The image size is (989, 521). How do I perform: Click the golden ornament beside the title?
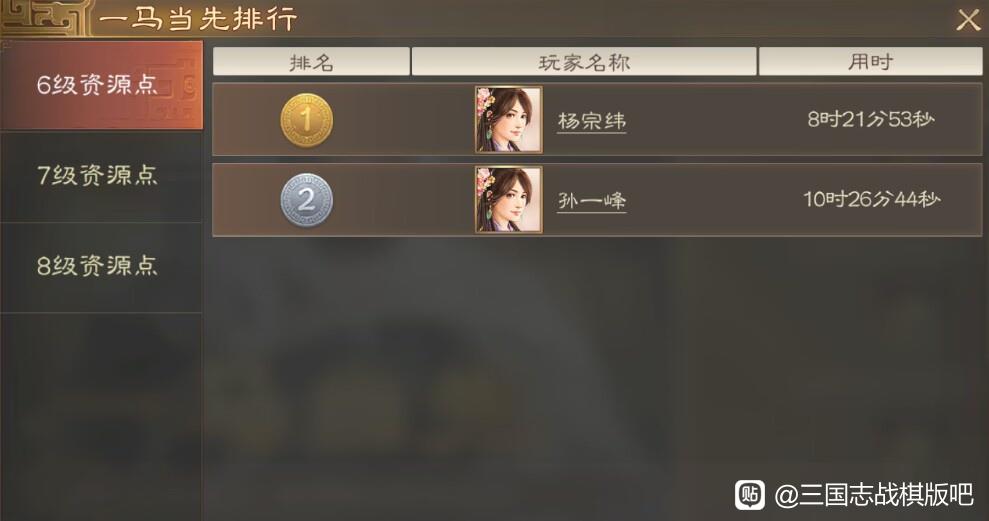(43, 18)
